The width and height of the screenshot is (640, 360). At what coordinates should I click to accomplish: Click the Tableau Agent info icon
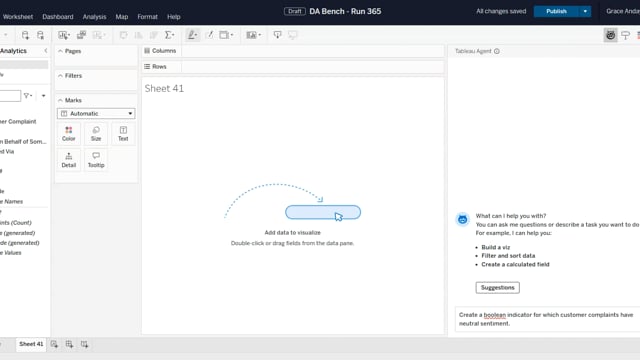pos(497,51)
